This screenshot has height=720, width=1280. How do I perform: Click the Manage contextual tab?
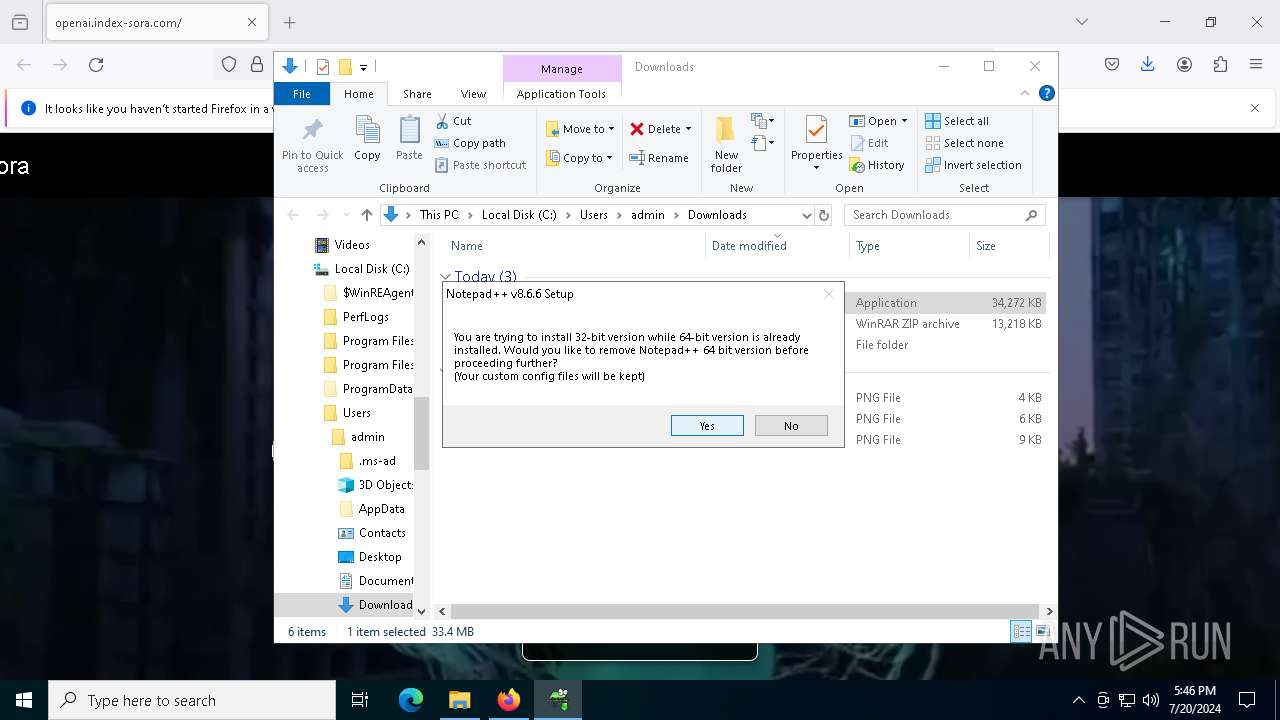point(561,69)
